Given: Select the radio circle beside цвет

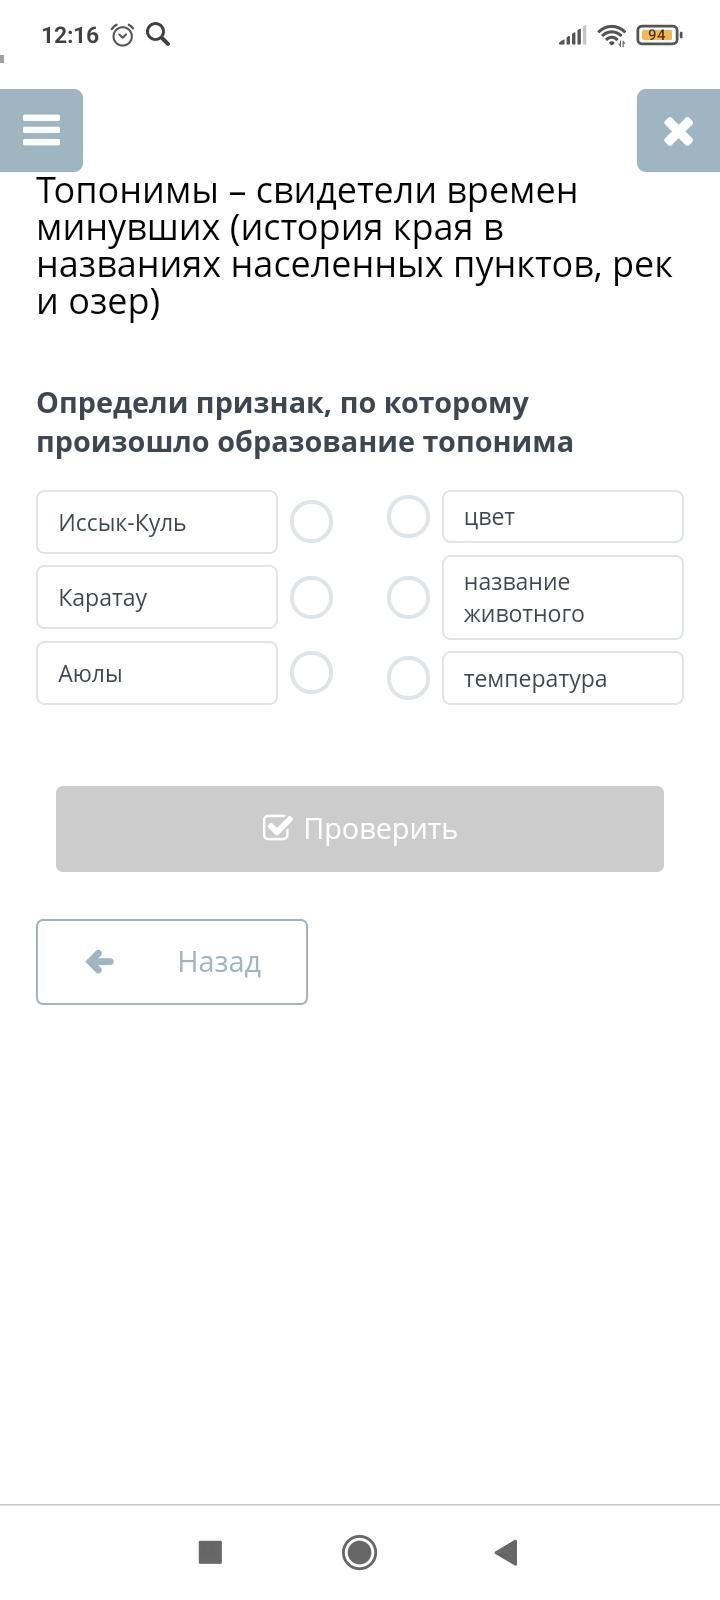Looking at the screenshot, I should [408, 516].
